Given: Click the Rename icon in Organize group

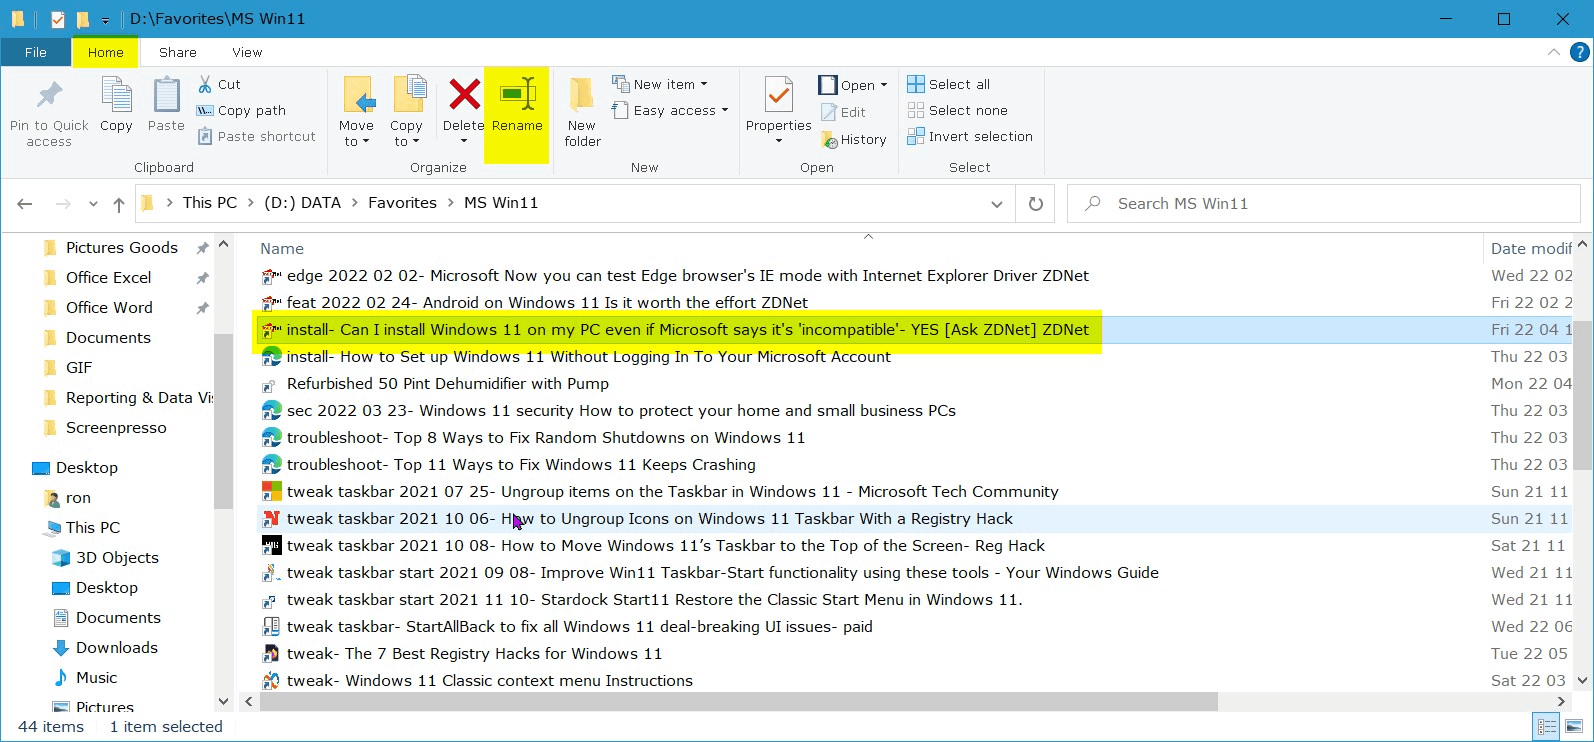Looking at the screenshot, I should [517, 95].
